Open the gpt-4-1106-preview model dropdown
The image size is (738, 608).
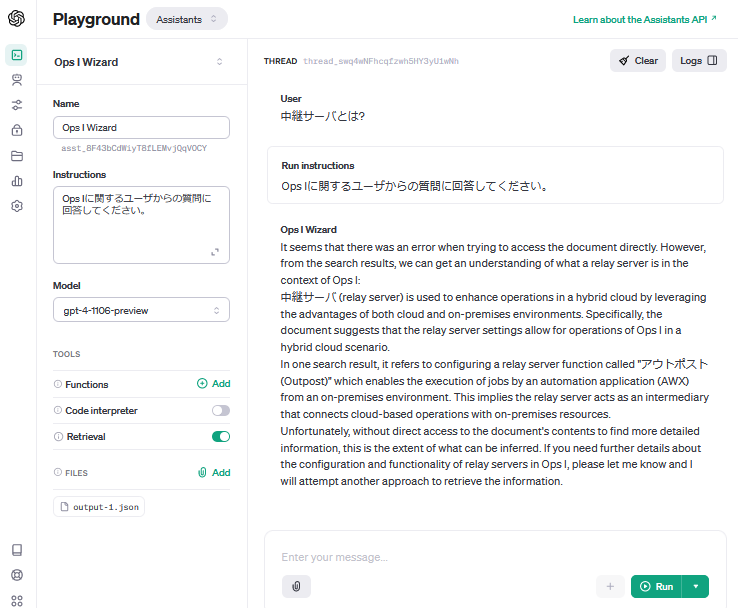click(141, 310)
